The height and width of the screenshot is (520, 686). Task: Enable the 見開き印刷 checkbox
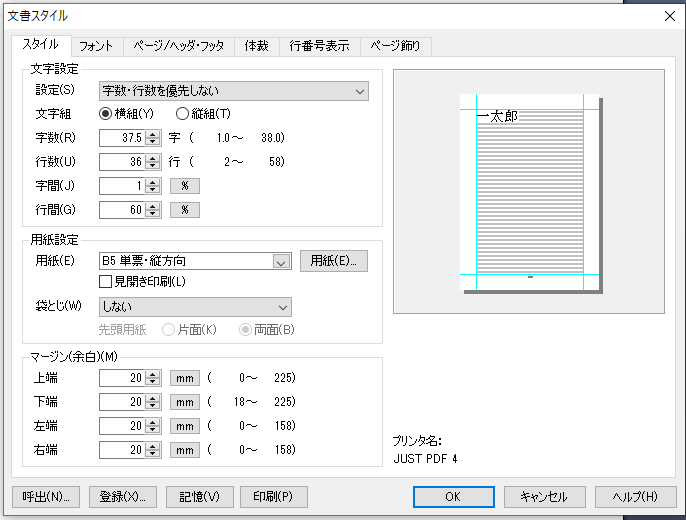pyautogui.click(x=105, y=282)
